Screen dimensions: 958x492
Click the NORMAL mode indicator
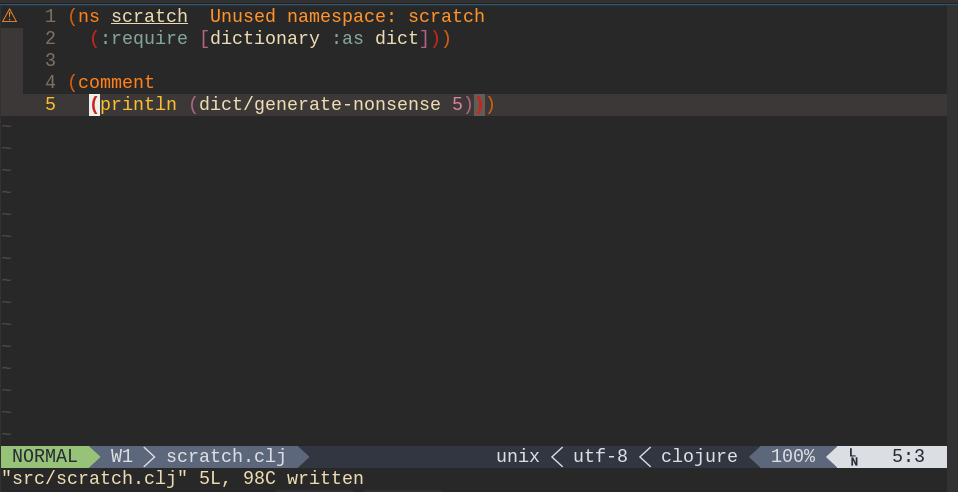click(44, 457)
